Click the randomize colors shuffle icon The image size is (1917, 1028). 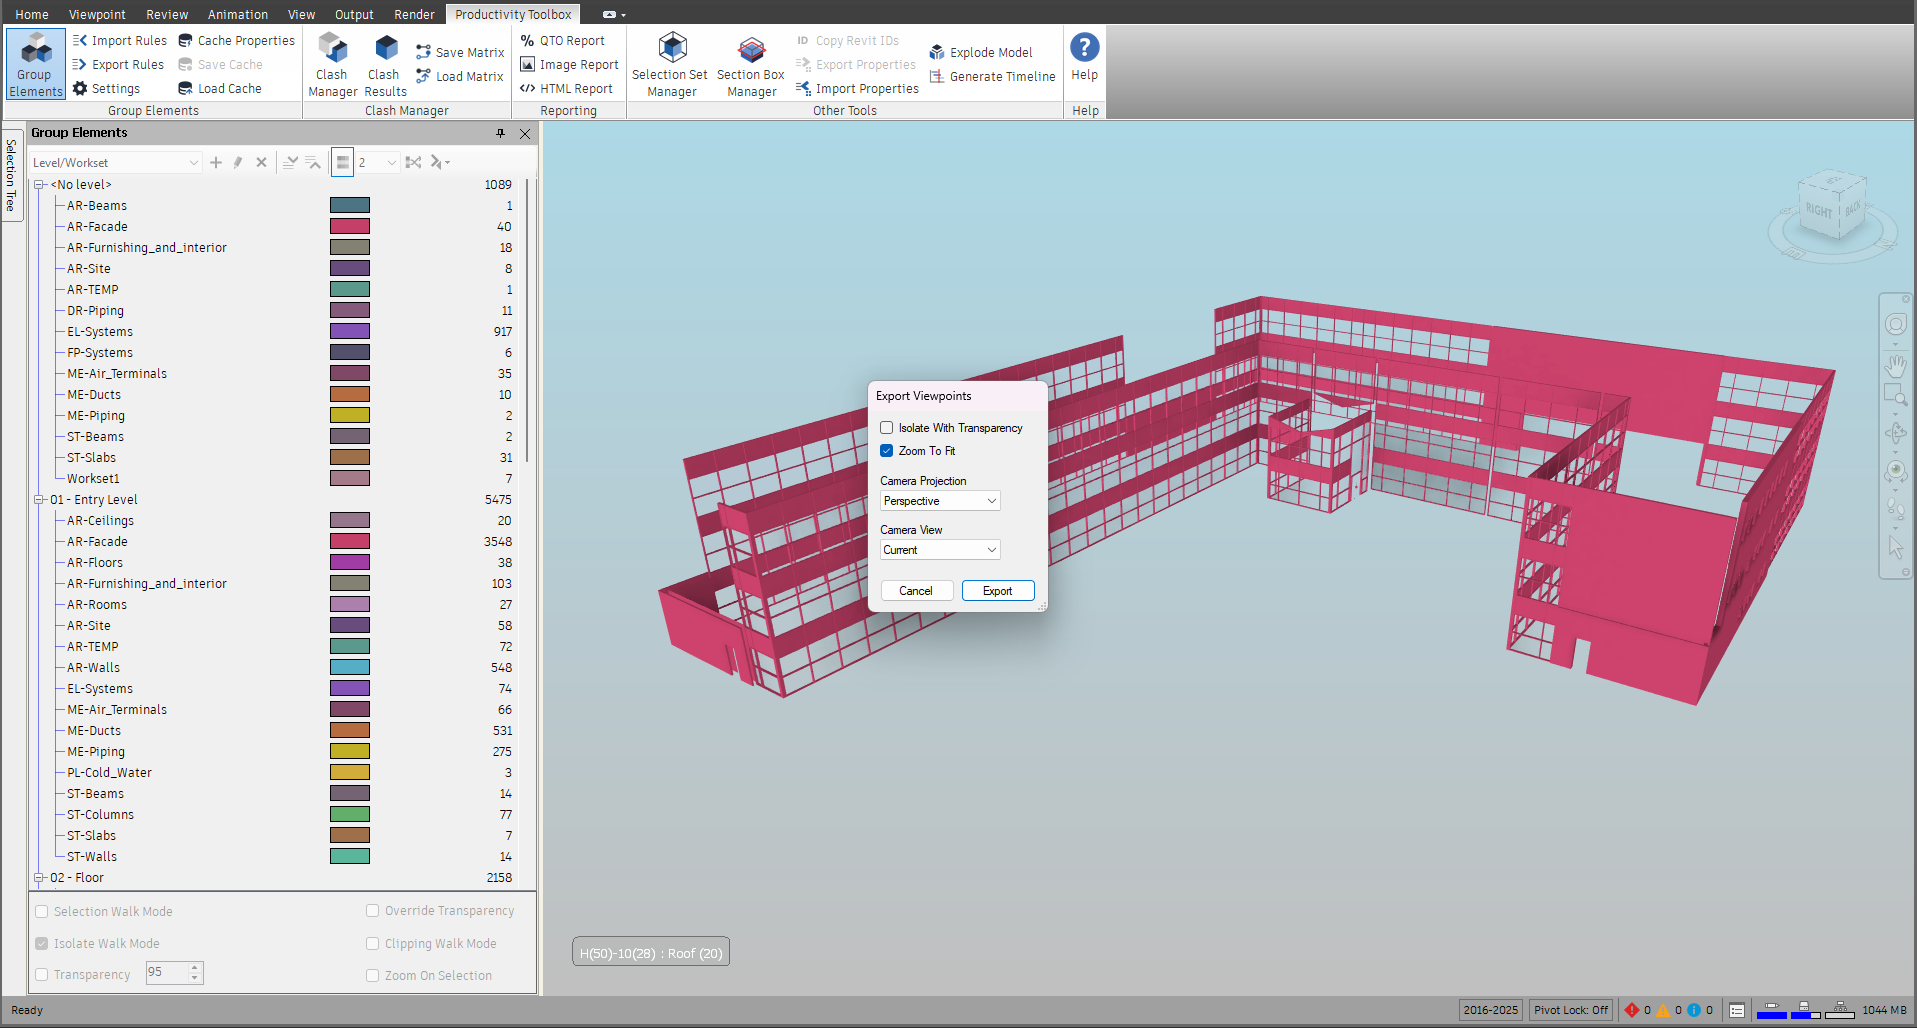coord(413,162)
